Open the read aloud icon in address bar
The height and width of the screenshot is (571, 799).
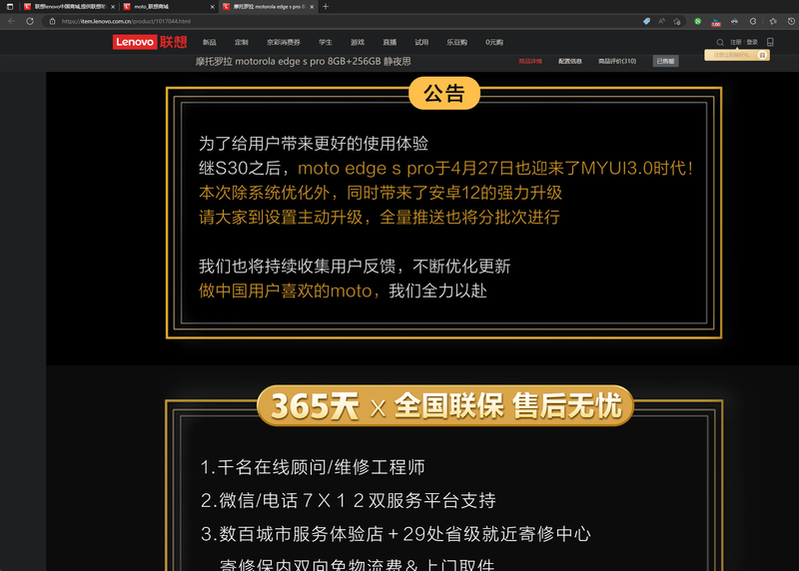click(x=661, y=21)
